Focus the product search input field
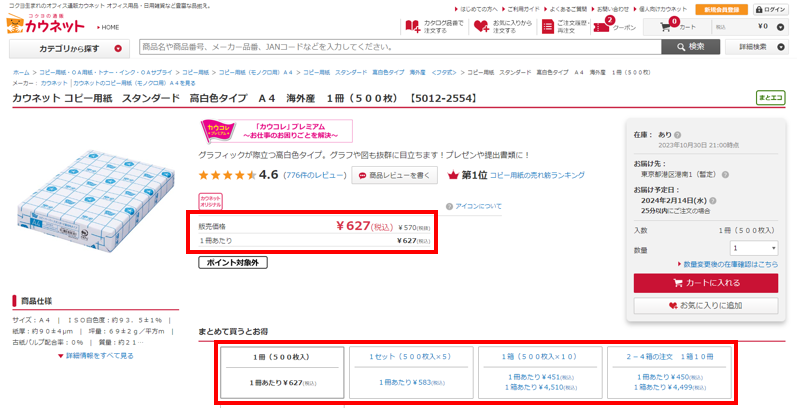Screen dimensions: 797x408 pos(400,47)
